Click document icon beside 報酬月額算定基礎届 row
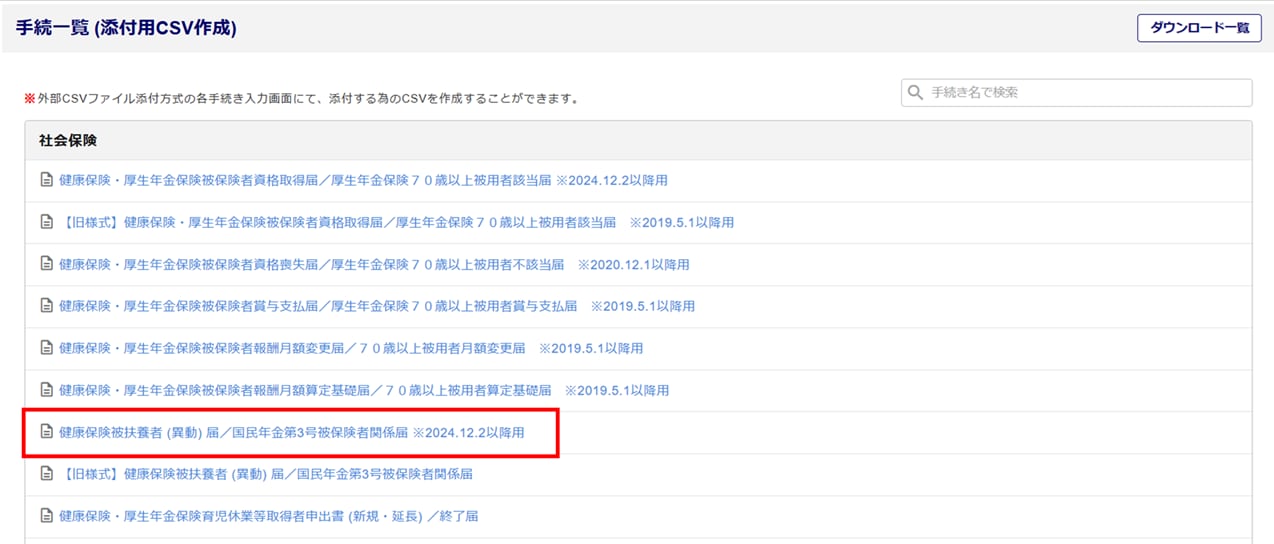 point(45,390)
